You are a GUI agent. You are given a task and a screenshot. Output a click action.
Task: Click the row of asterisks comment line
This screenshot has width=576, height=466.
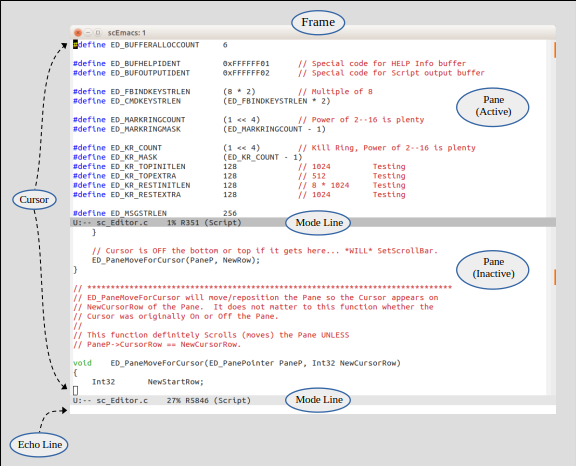[263, 288]
